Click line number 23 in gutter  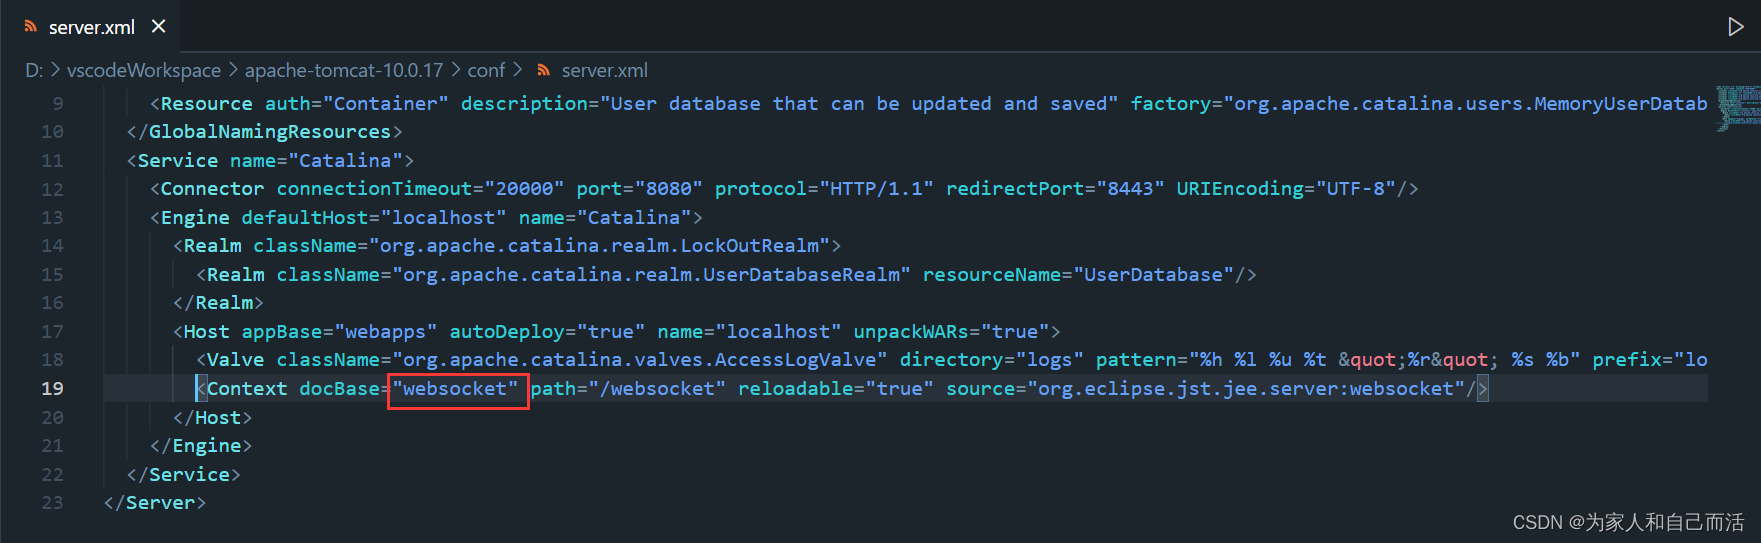(53, 503)
